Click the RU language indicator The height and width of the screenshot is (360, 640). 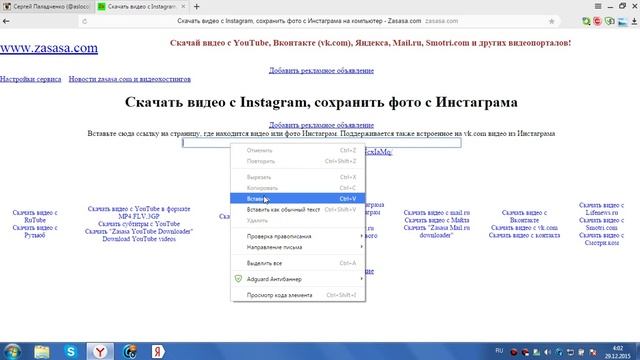pyautogui.click(x=499, y=351)
